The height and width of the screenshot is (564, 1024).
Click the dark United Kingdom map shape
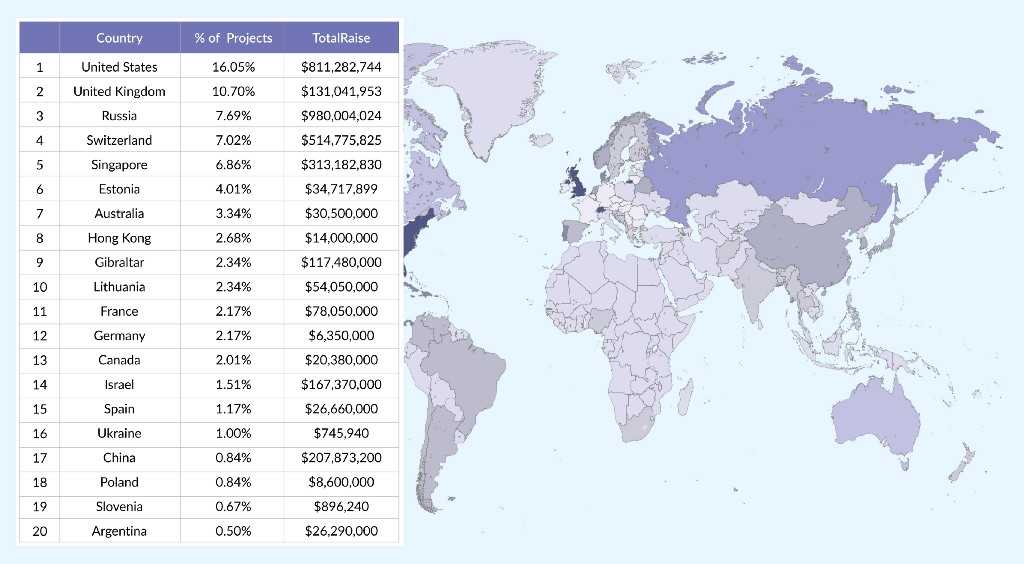[577, 181]
